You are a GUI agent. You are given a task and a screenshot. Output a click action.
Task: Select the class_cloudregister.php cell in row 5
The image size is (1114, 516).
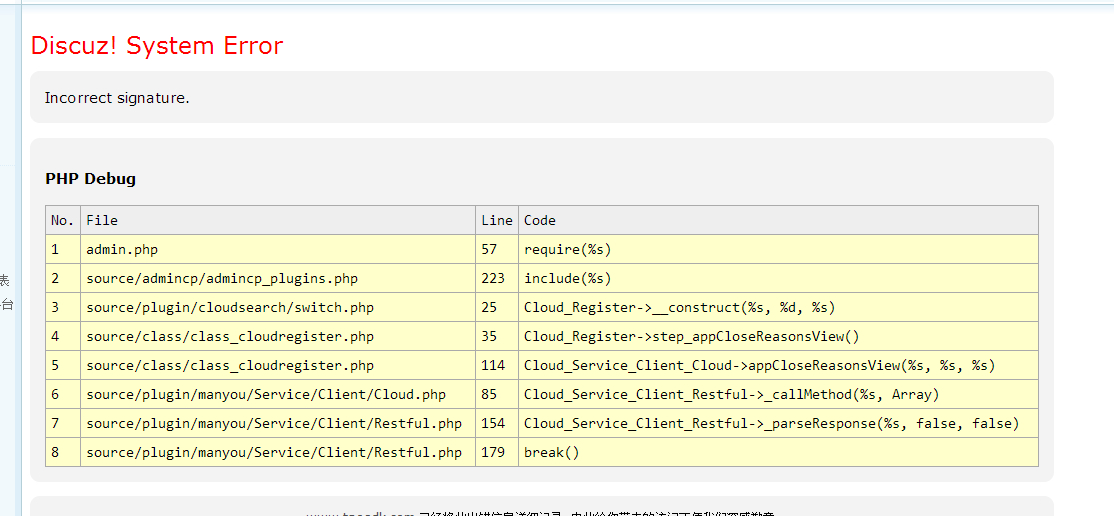278,365
